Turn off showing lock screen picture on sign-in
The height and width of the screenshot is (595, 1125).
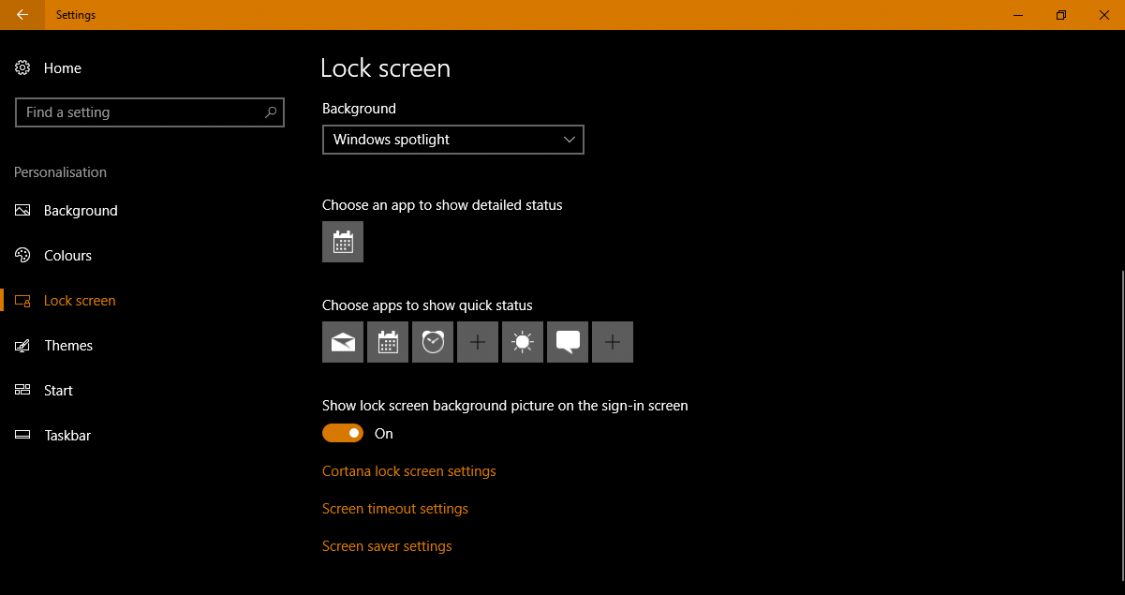coord(342,433)
